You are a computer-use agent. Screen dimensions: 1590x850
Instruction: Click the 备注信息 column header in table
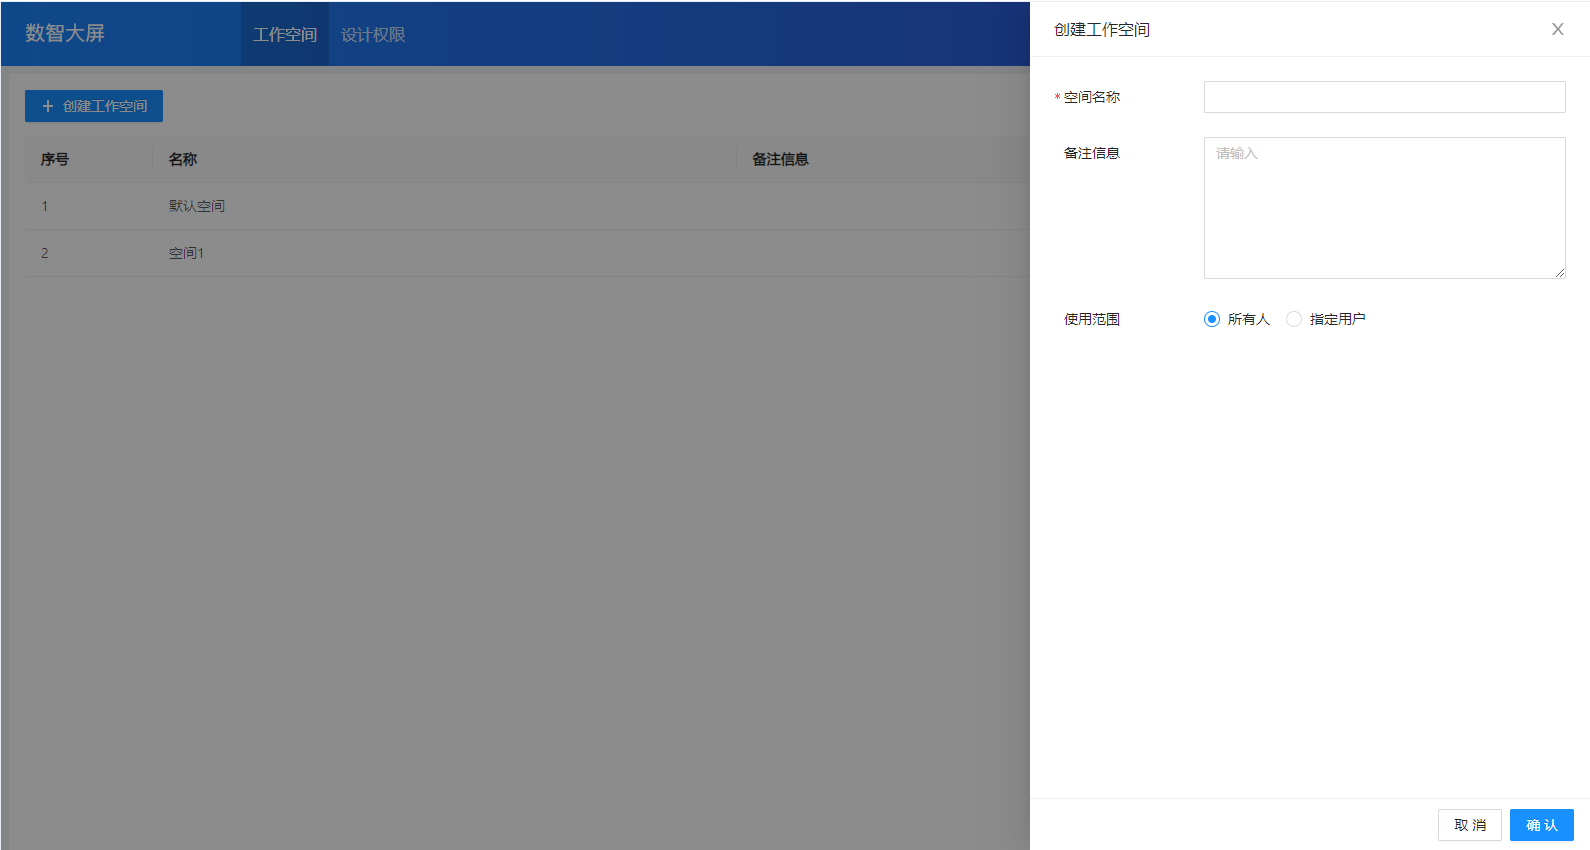[780, 159]
